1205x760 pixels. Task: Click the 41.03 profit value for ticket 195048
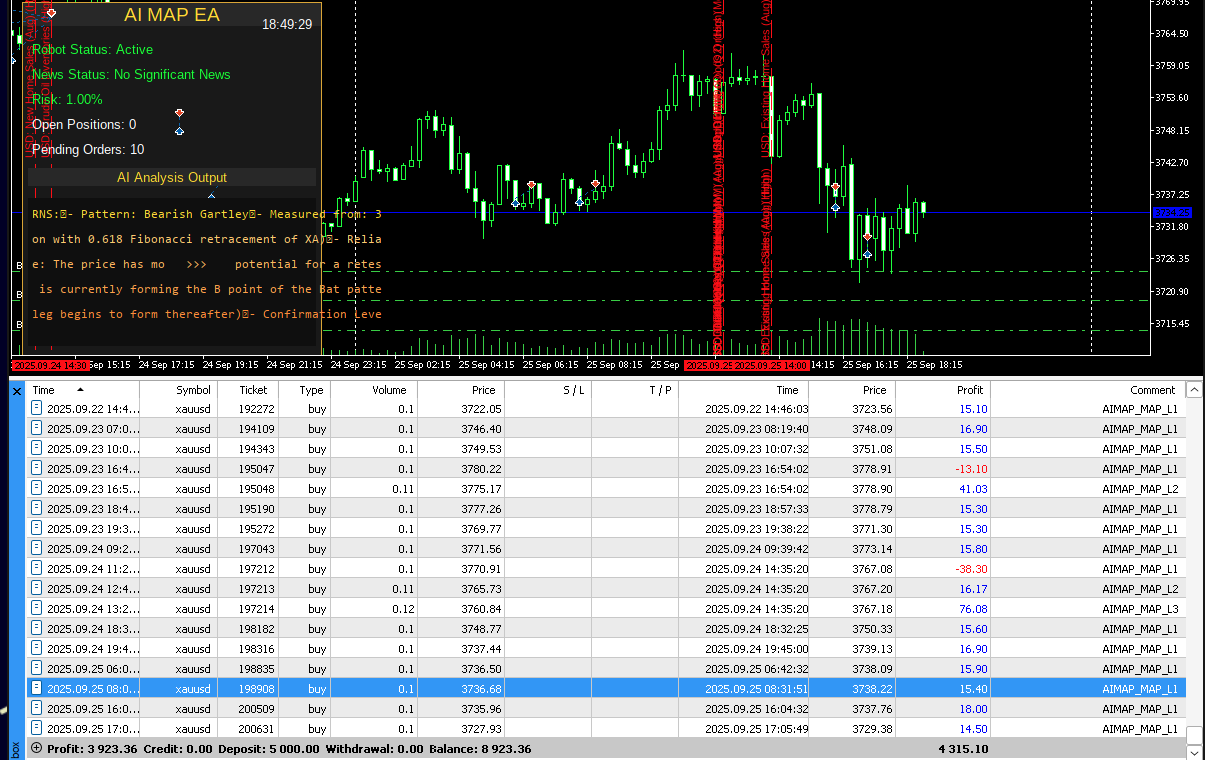(x=973, y=489)
